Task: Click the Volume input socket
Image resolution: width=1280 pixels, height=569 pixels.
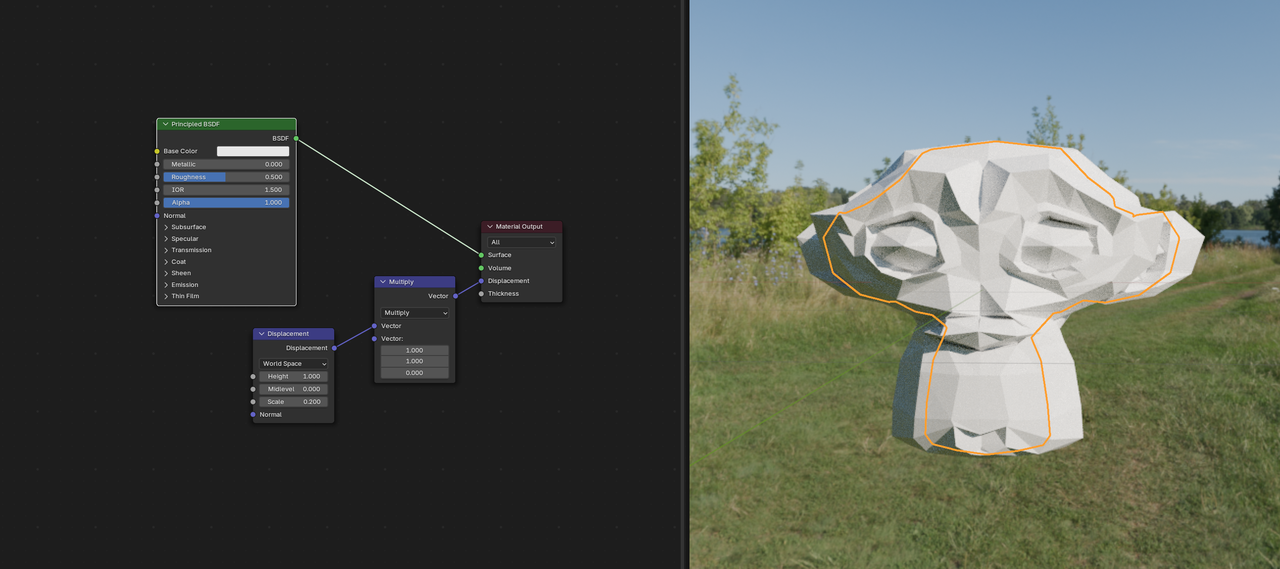Action: pyautogui.click(x=481, y=268)
